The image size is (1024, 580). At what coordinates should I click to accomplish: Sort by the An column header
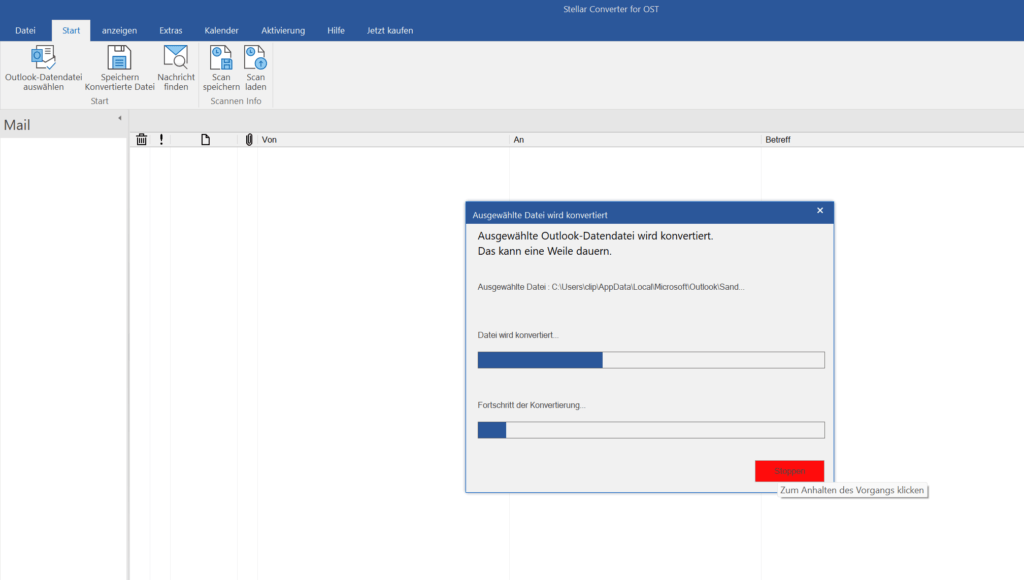click(635, 139)
